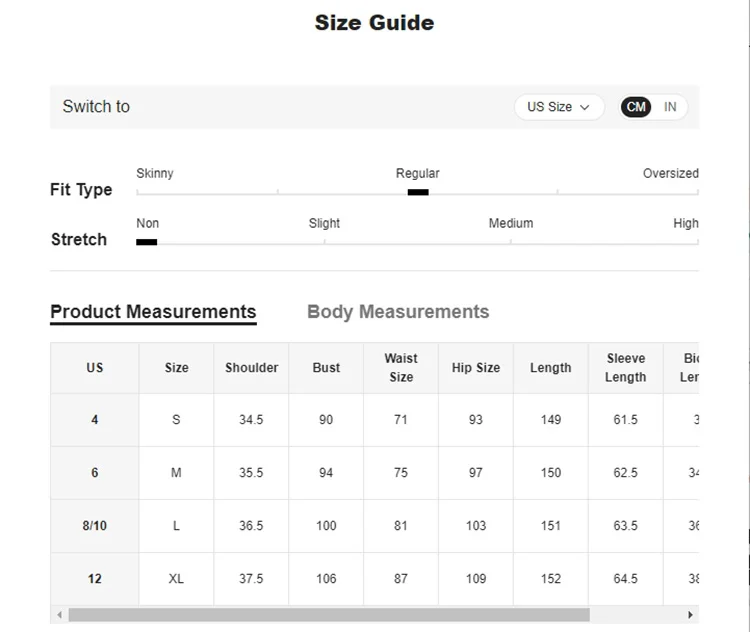Switch to Body Measurements tab
750x632 pixels.
pos(398,312)
